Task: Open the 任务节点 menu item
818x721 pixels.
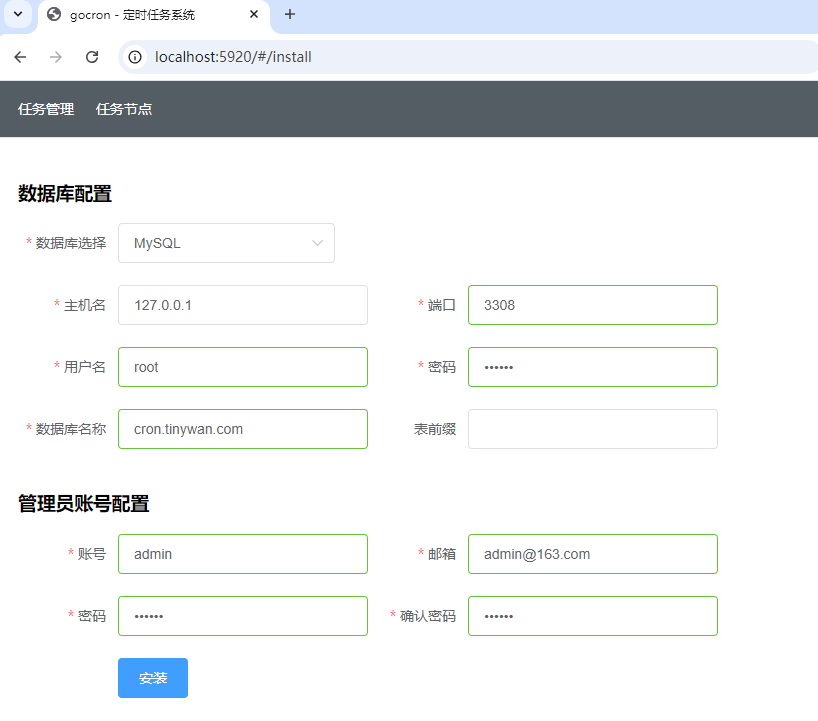Action: (x=124, y=109)
